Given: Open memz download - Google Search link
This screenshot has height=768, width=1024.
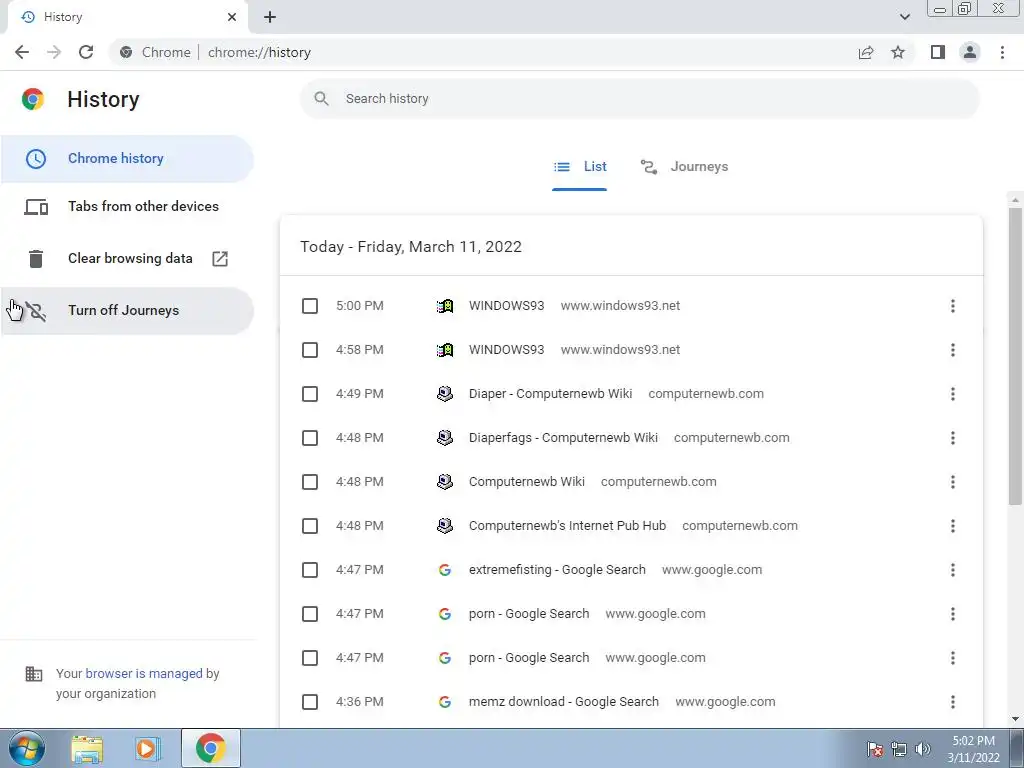Looking at the screenshot, I should click(564, 702).
